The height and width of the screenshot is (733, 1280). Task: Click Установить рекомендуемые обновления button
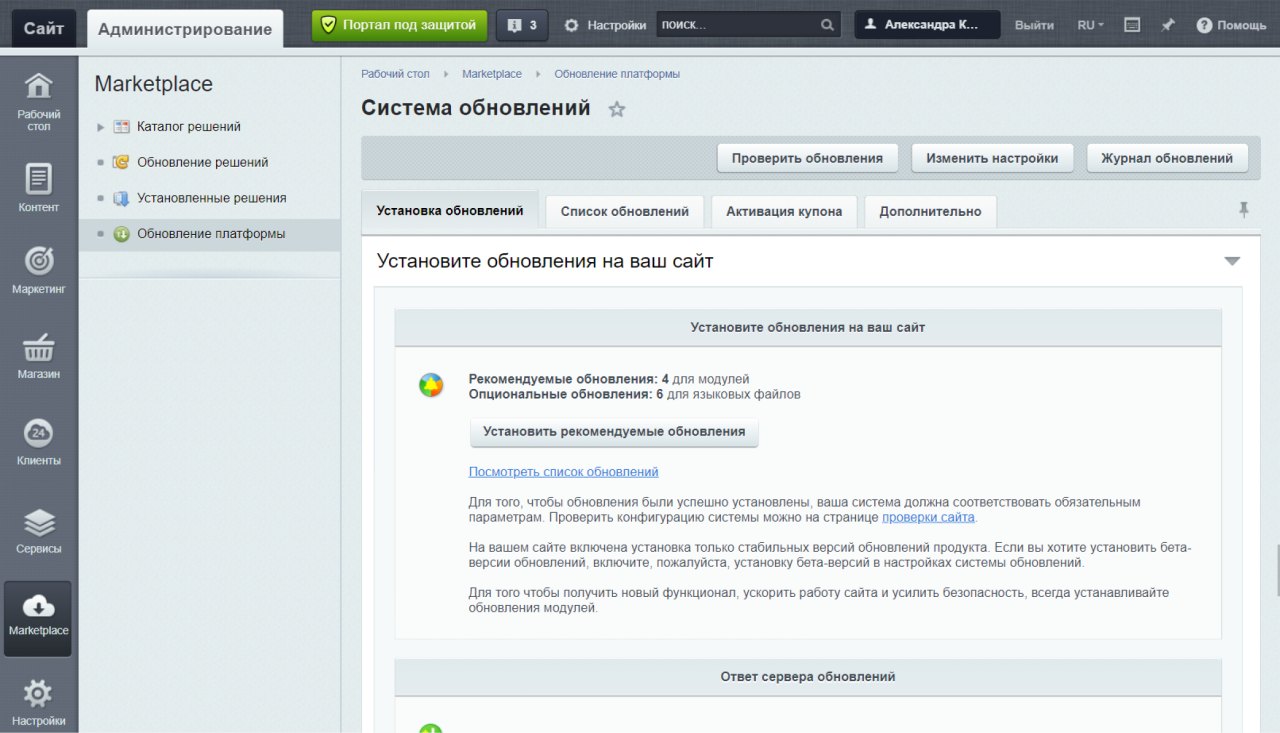pos(614,432)
